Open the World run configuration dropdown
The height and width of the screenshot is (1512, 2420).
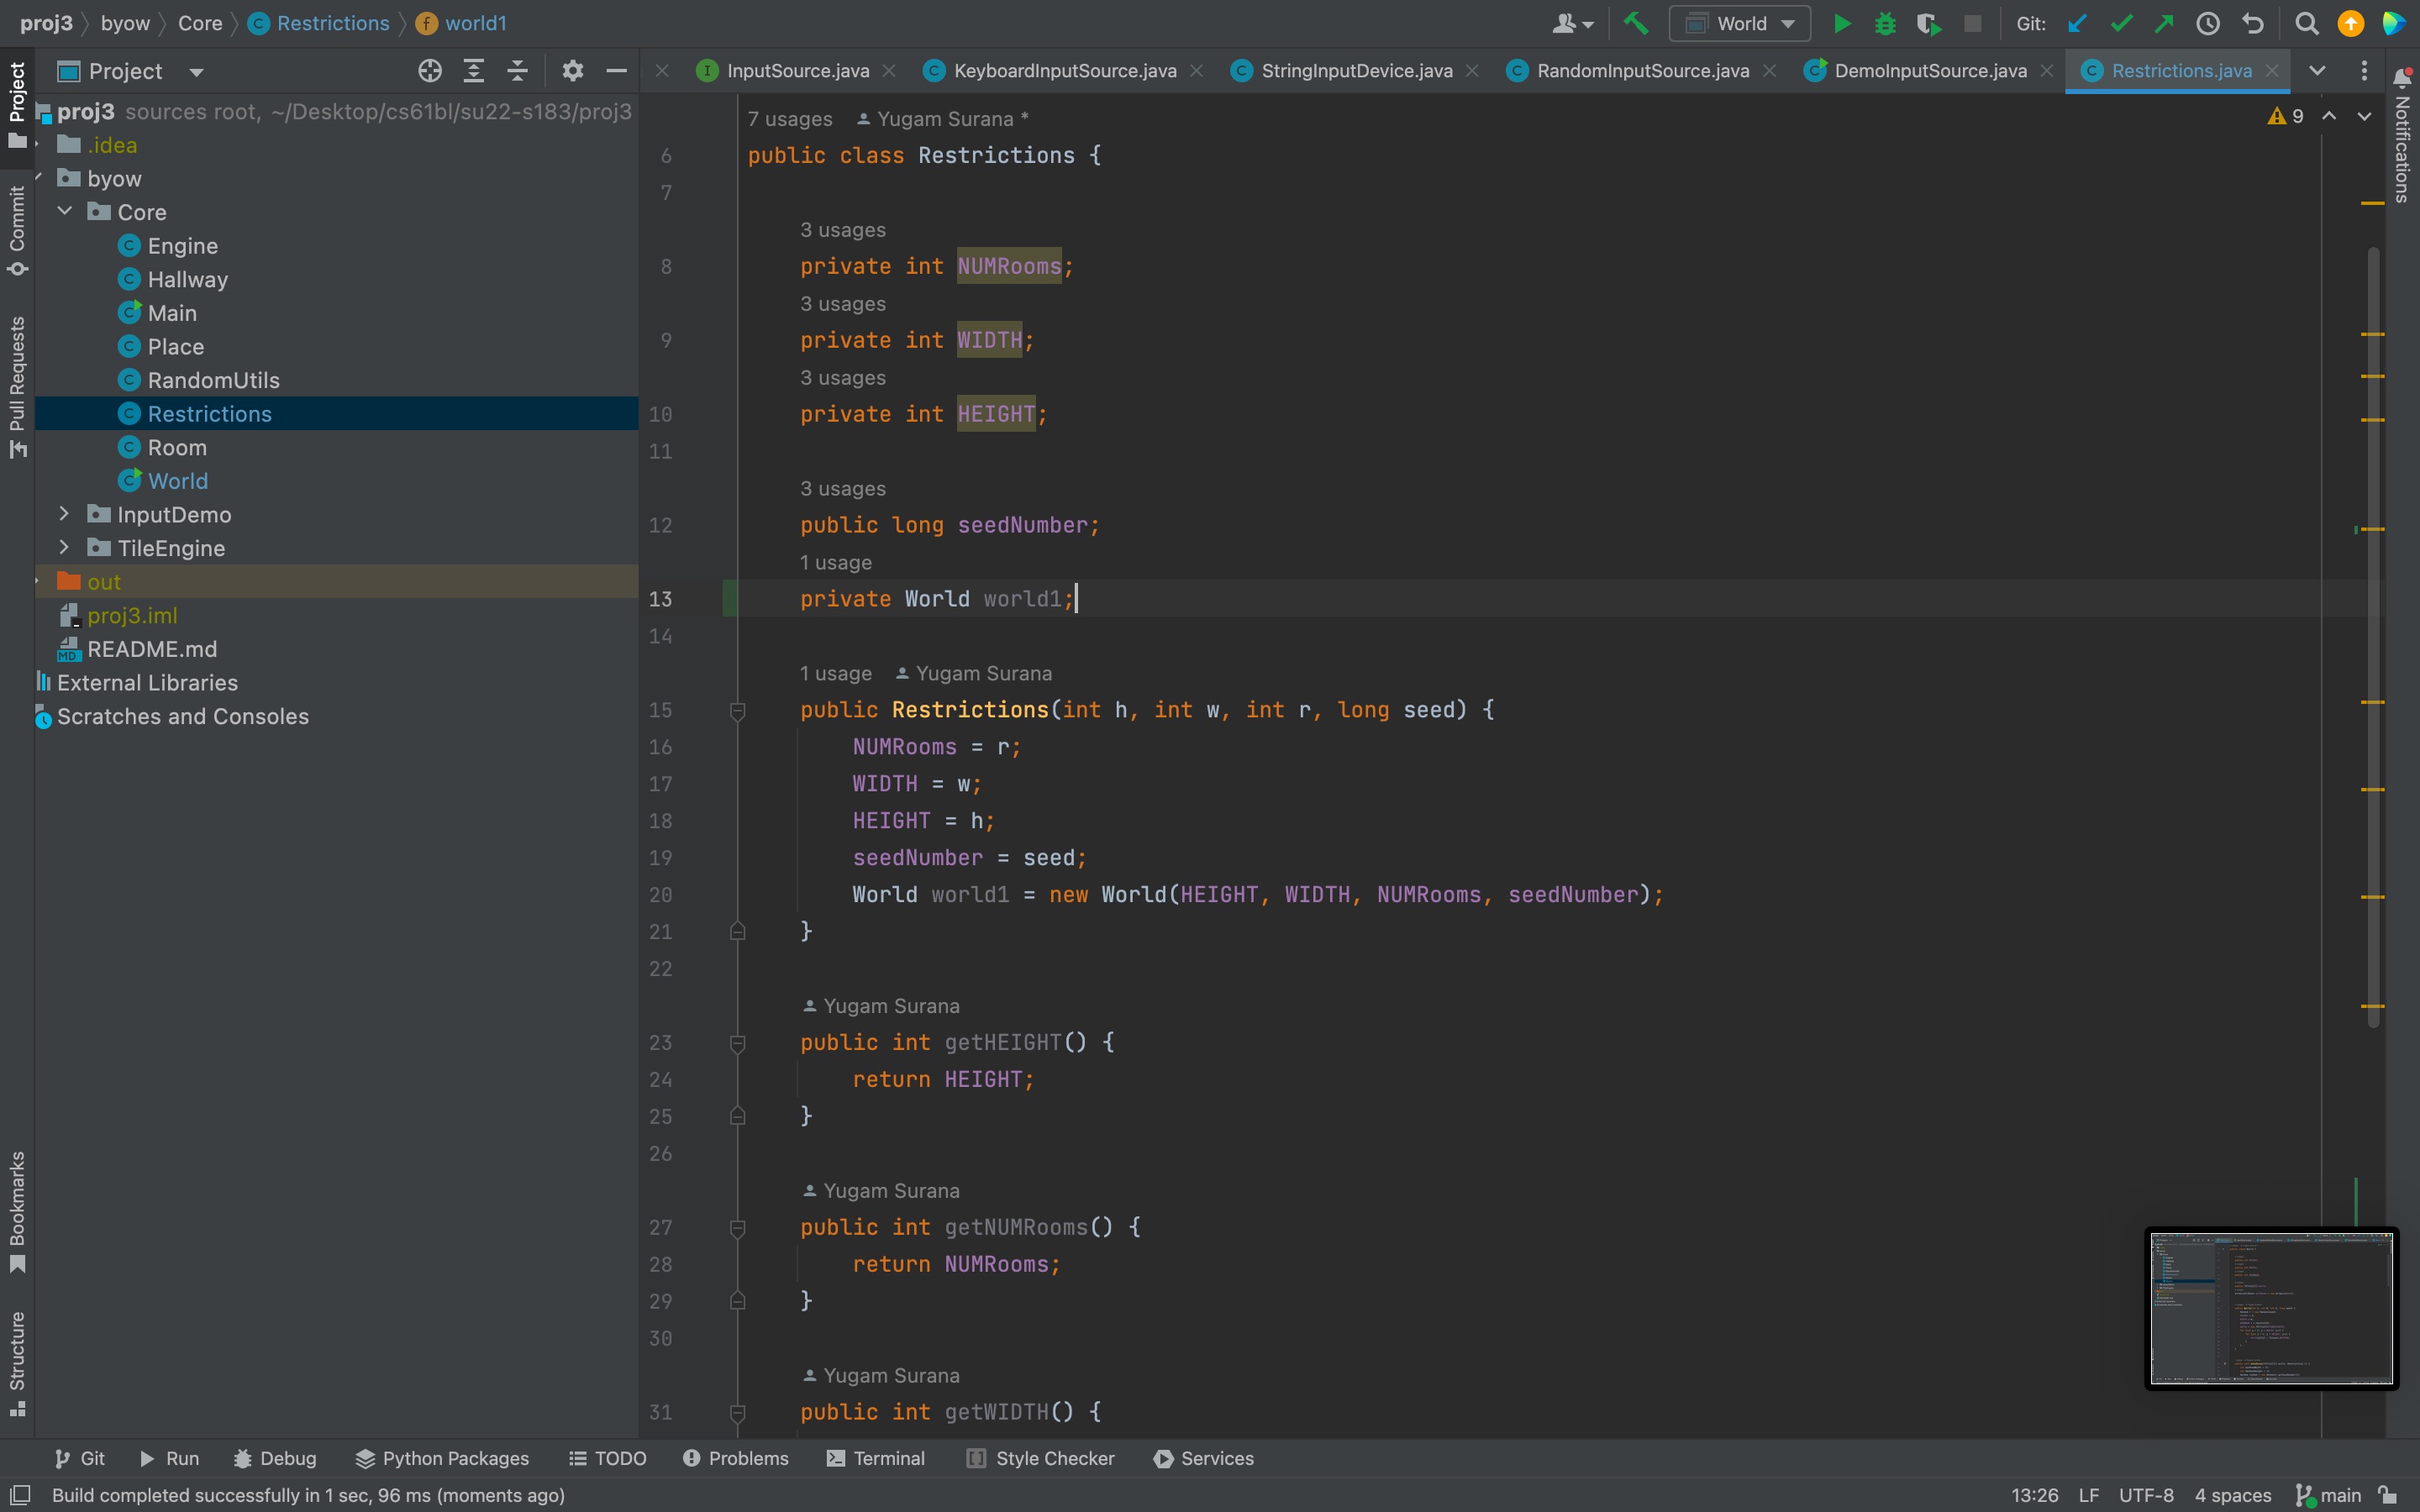coord(1740,24)
